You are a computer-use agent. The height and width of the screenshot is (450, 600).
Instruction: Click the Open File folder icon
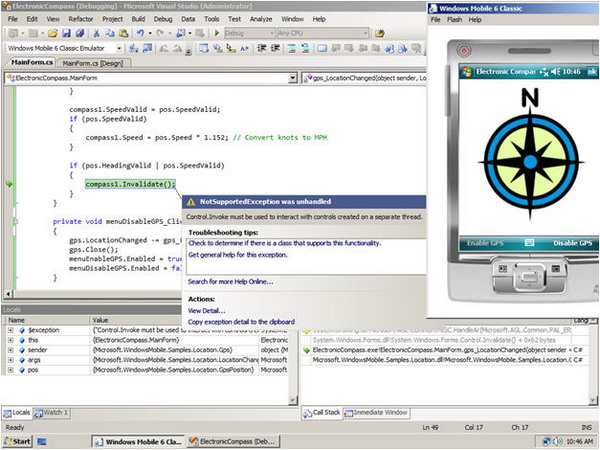click(53, 33)
